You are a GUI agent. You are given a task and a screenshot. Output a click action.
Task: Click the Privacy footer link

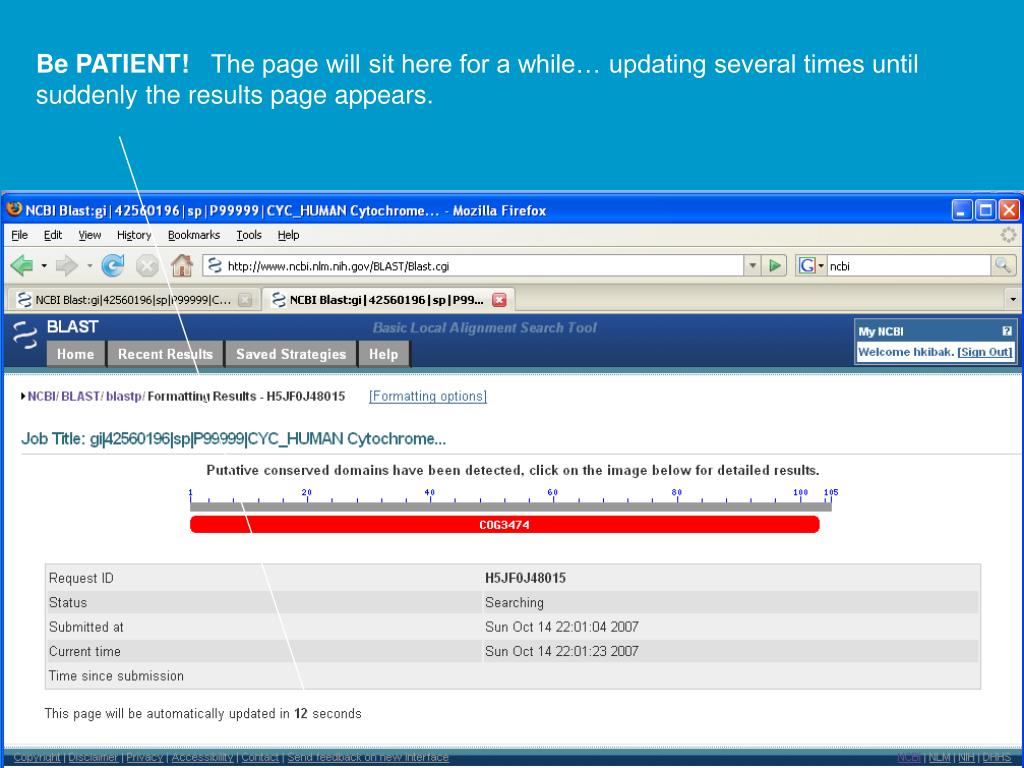click(144, 758)
